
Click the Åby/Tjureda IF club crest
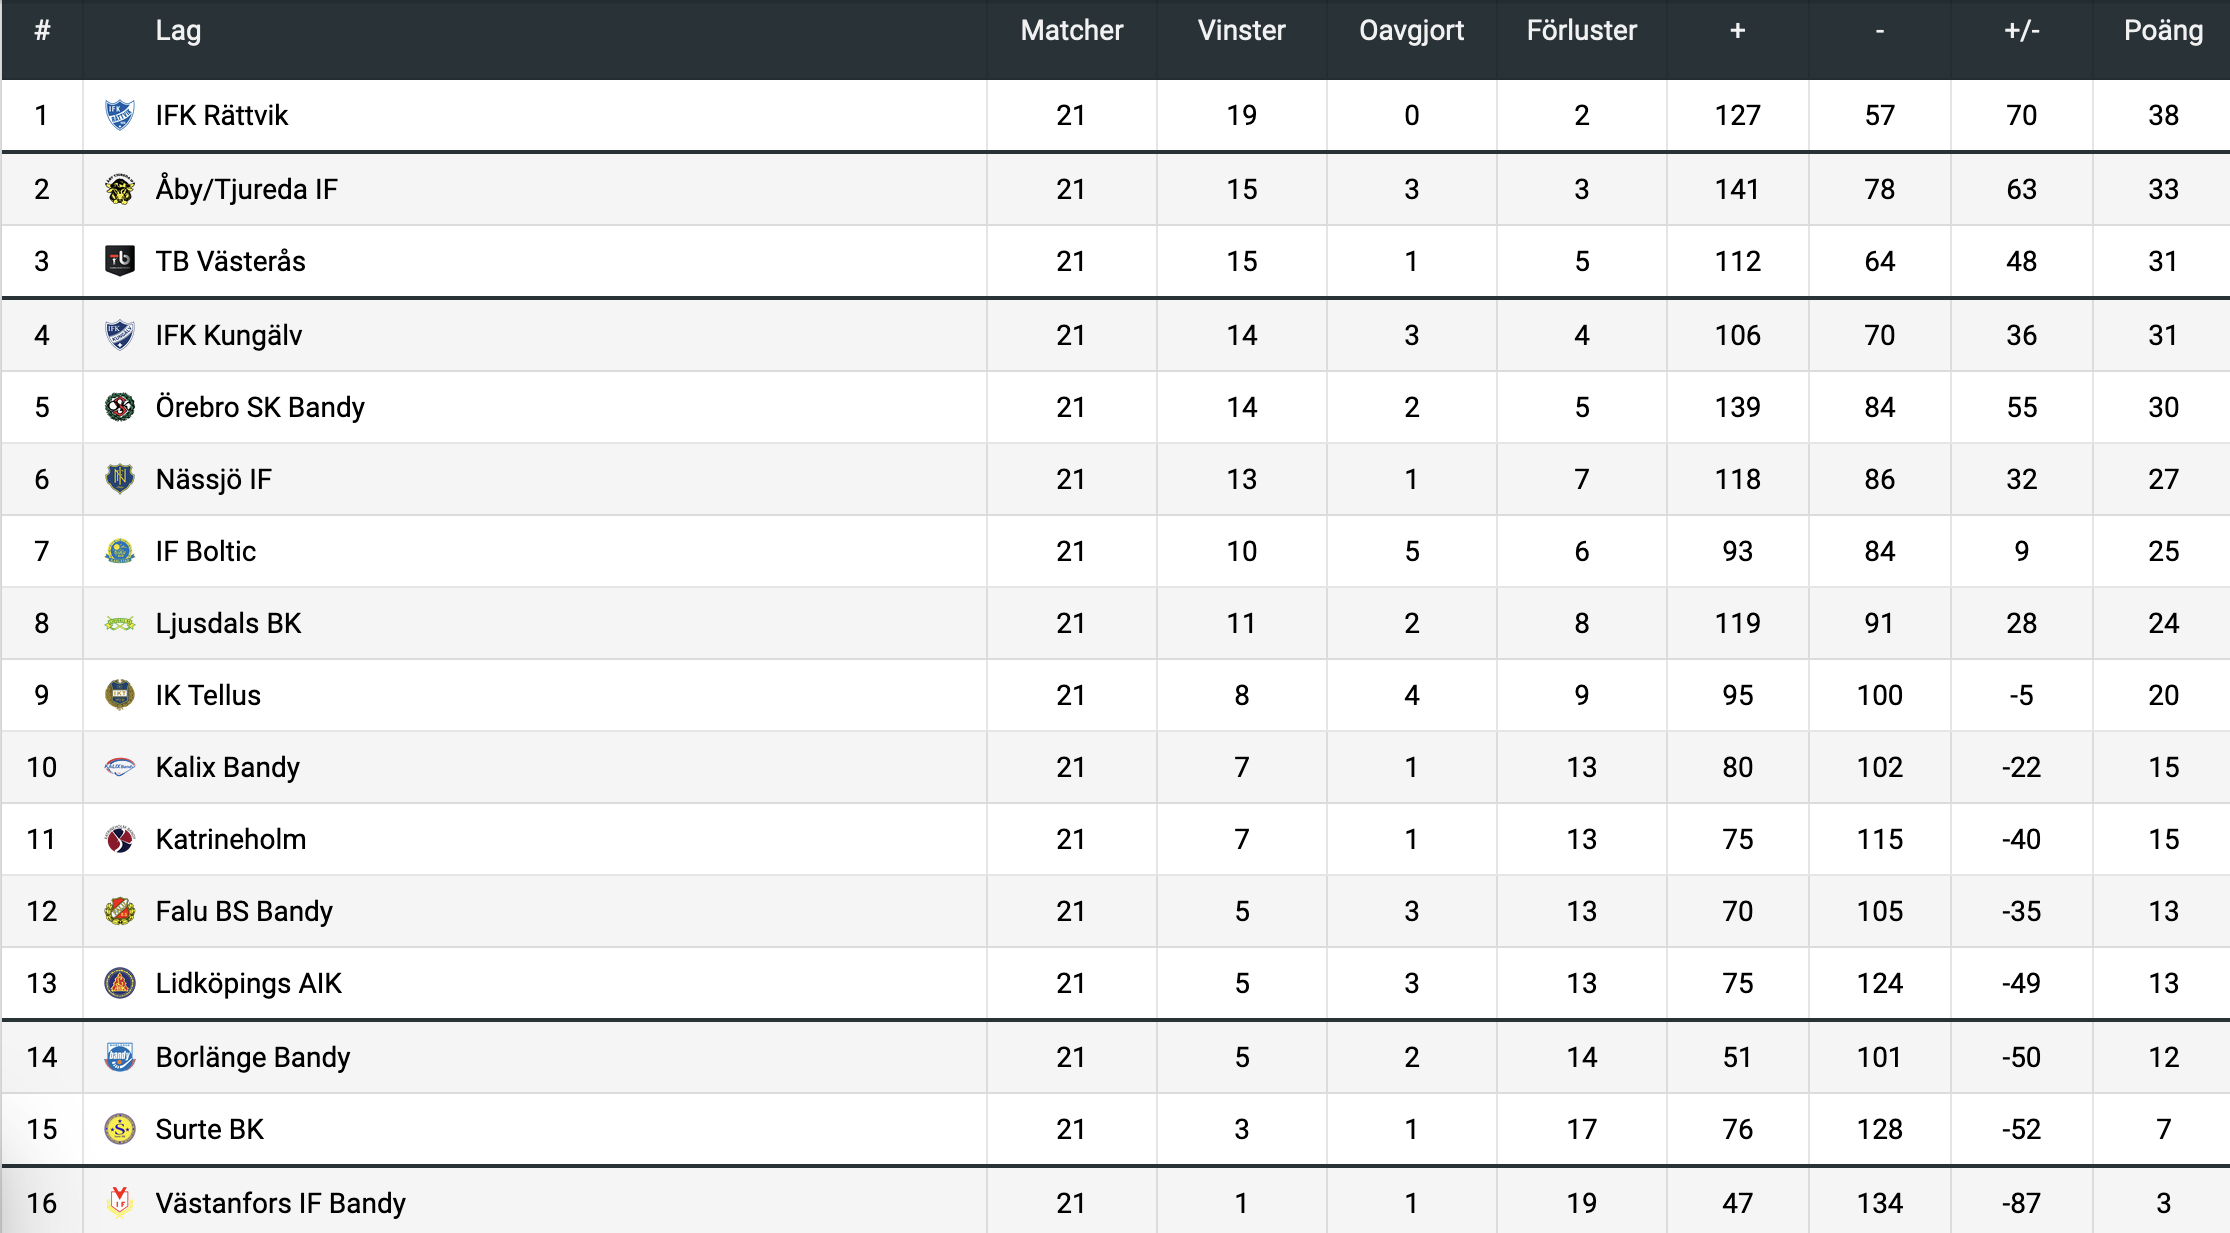pyautogui.click(x=120, y=189)
